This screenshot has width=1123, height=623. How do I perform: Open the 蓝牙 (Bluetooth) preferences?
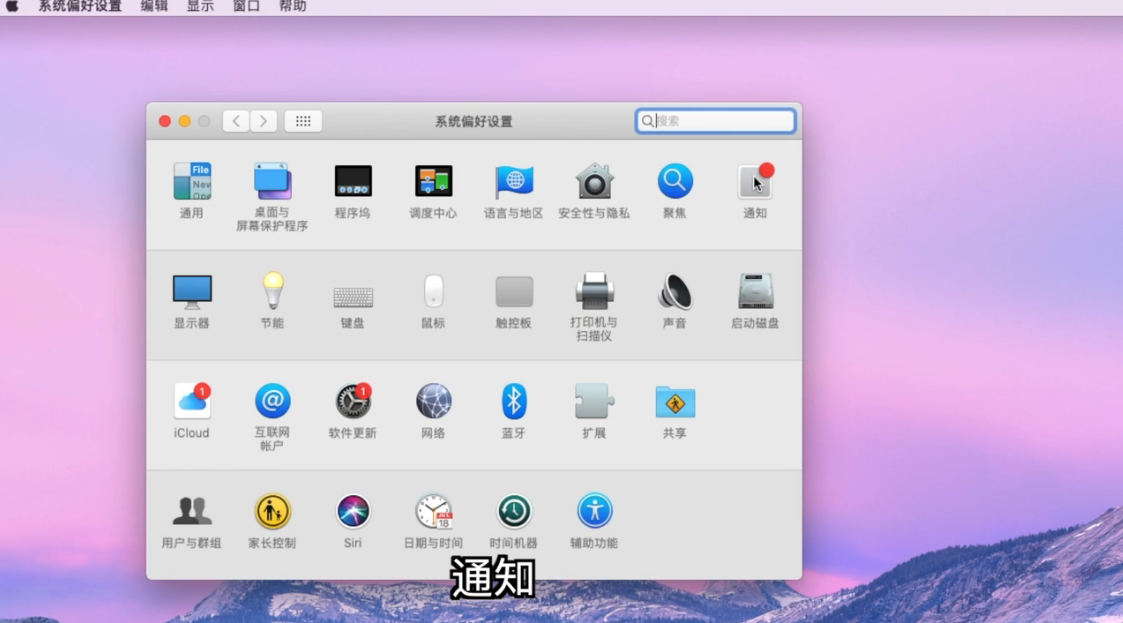(514, 401)
